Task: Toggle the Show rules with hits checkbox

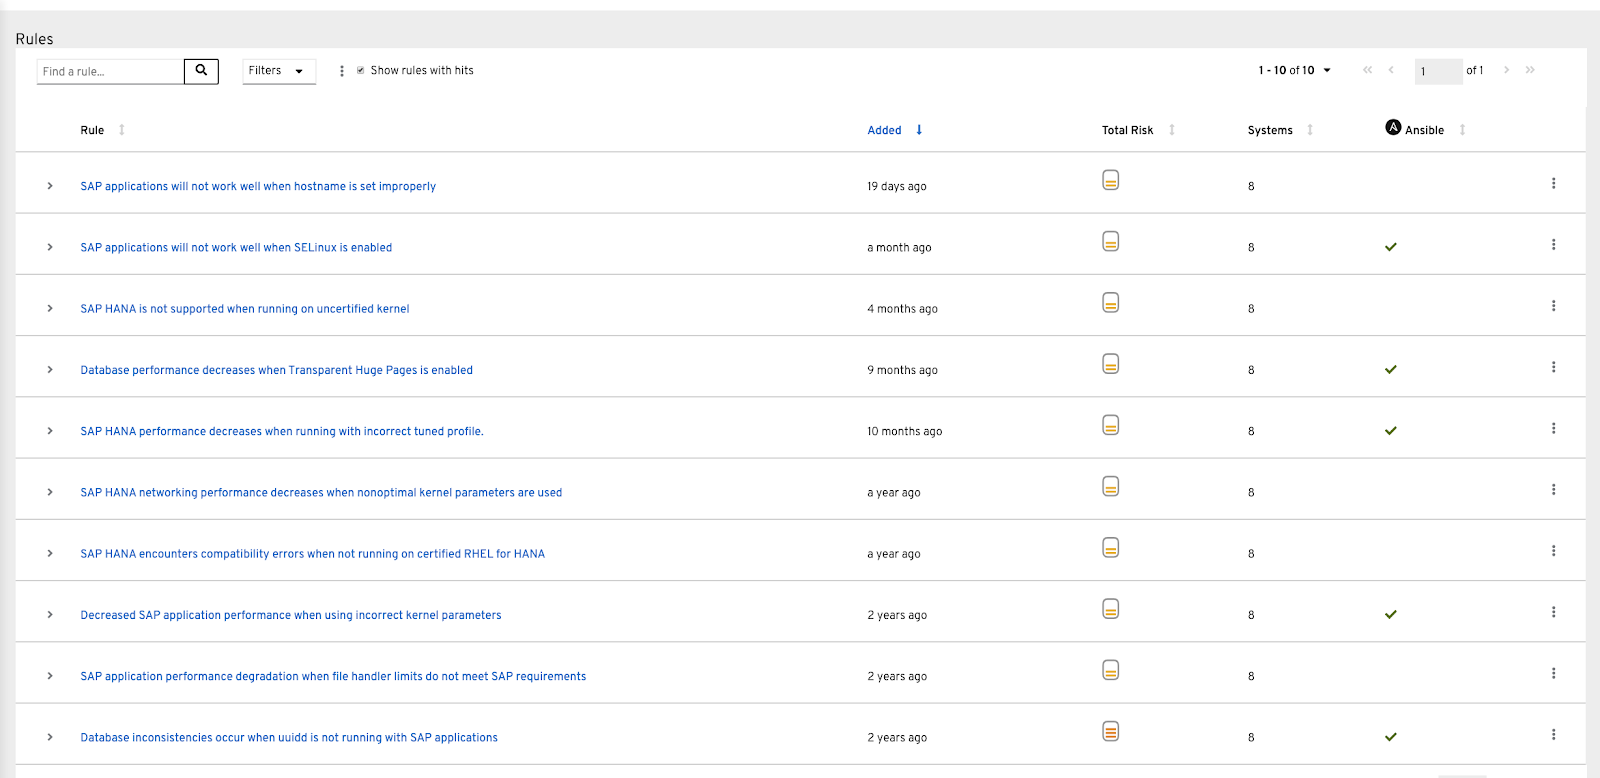Action: (361, 71)
